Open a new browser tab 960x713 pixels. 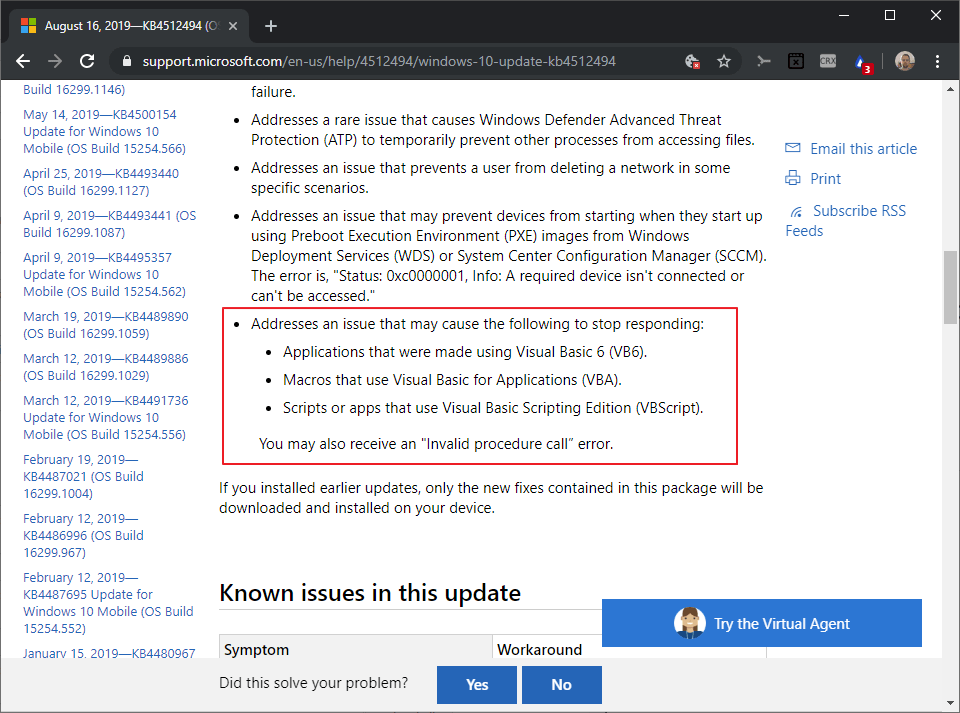[x=271, y=26]
